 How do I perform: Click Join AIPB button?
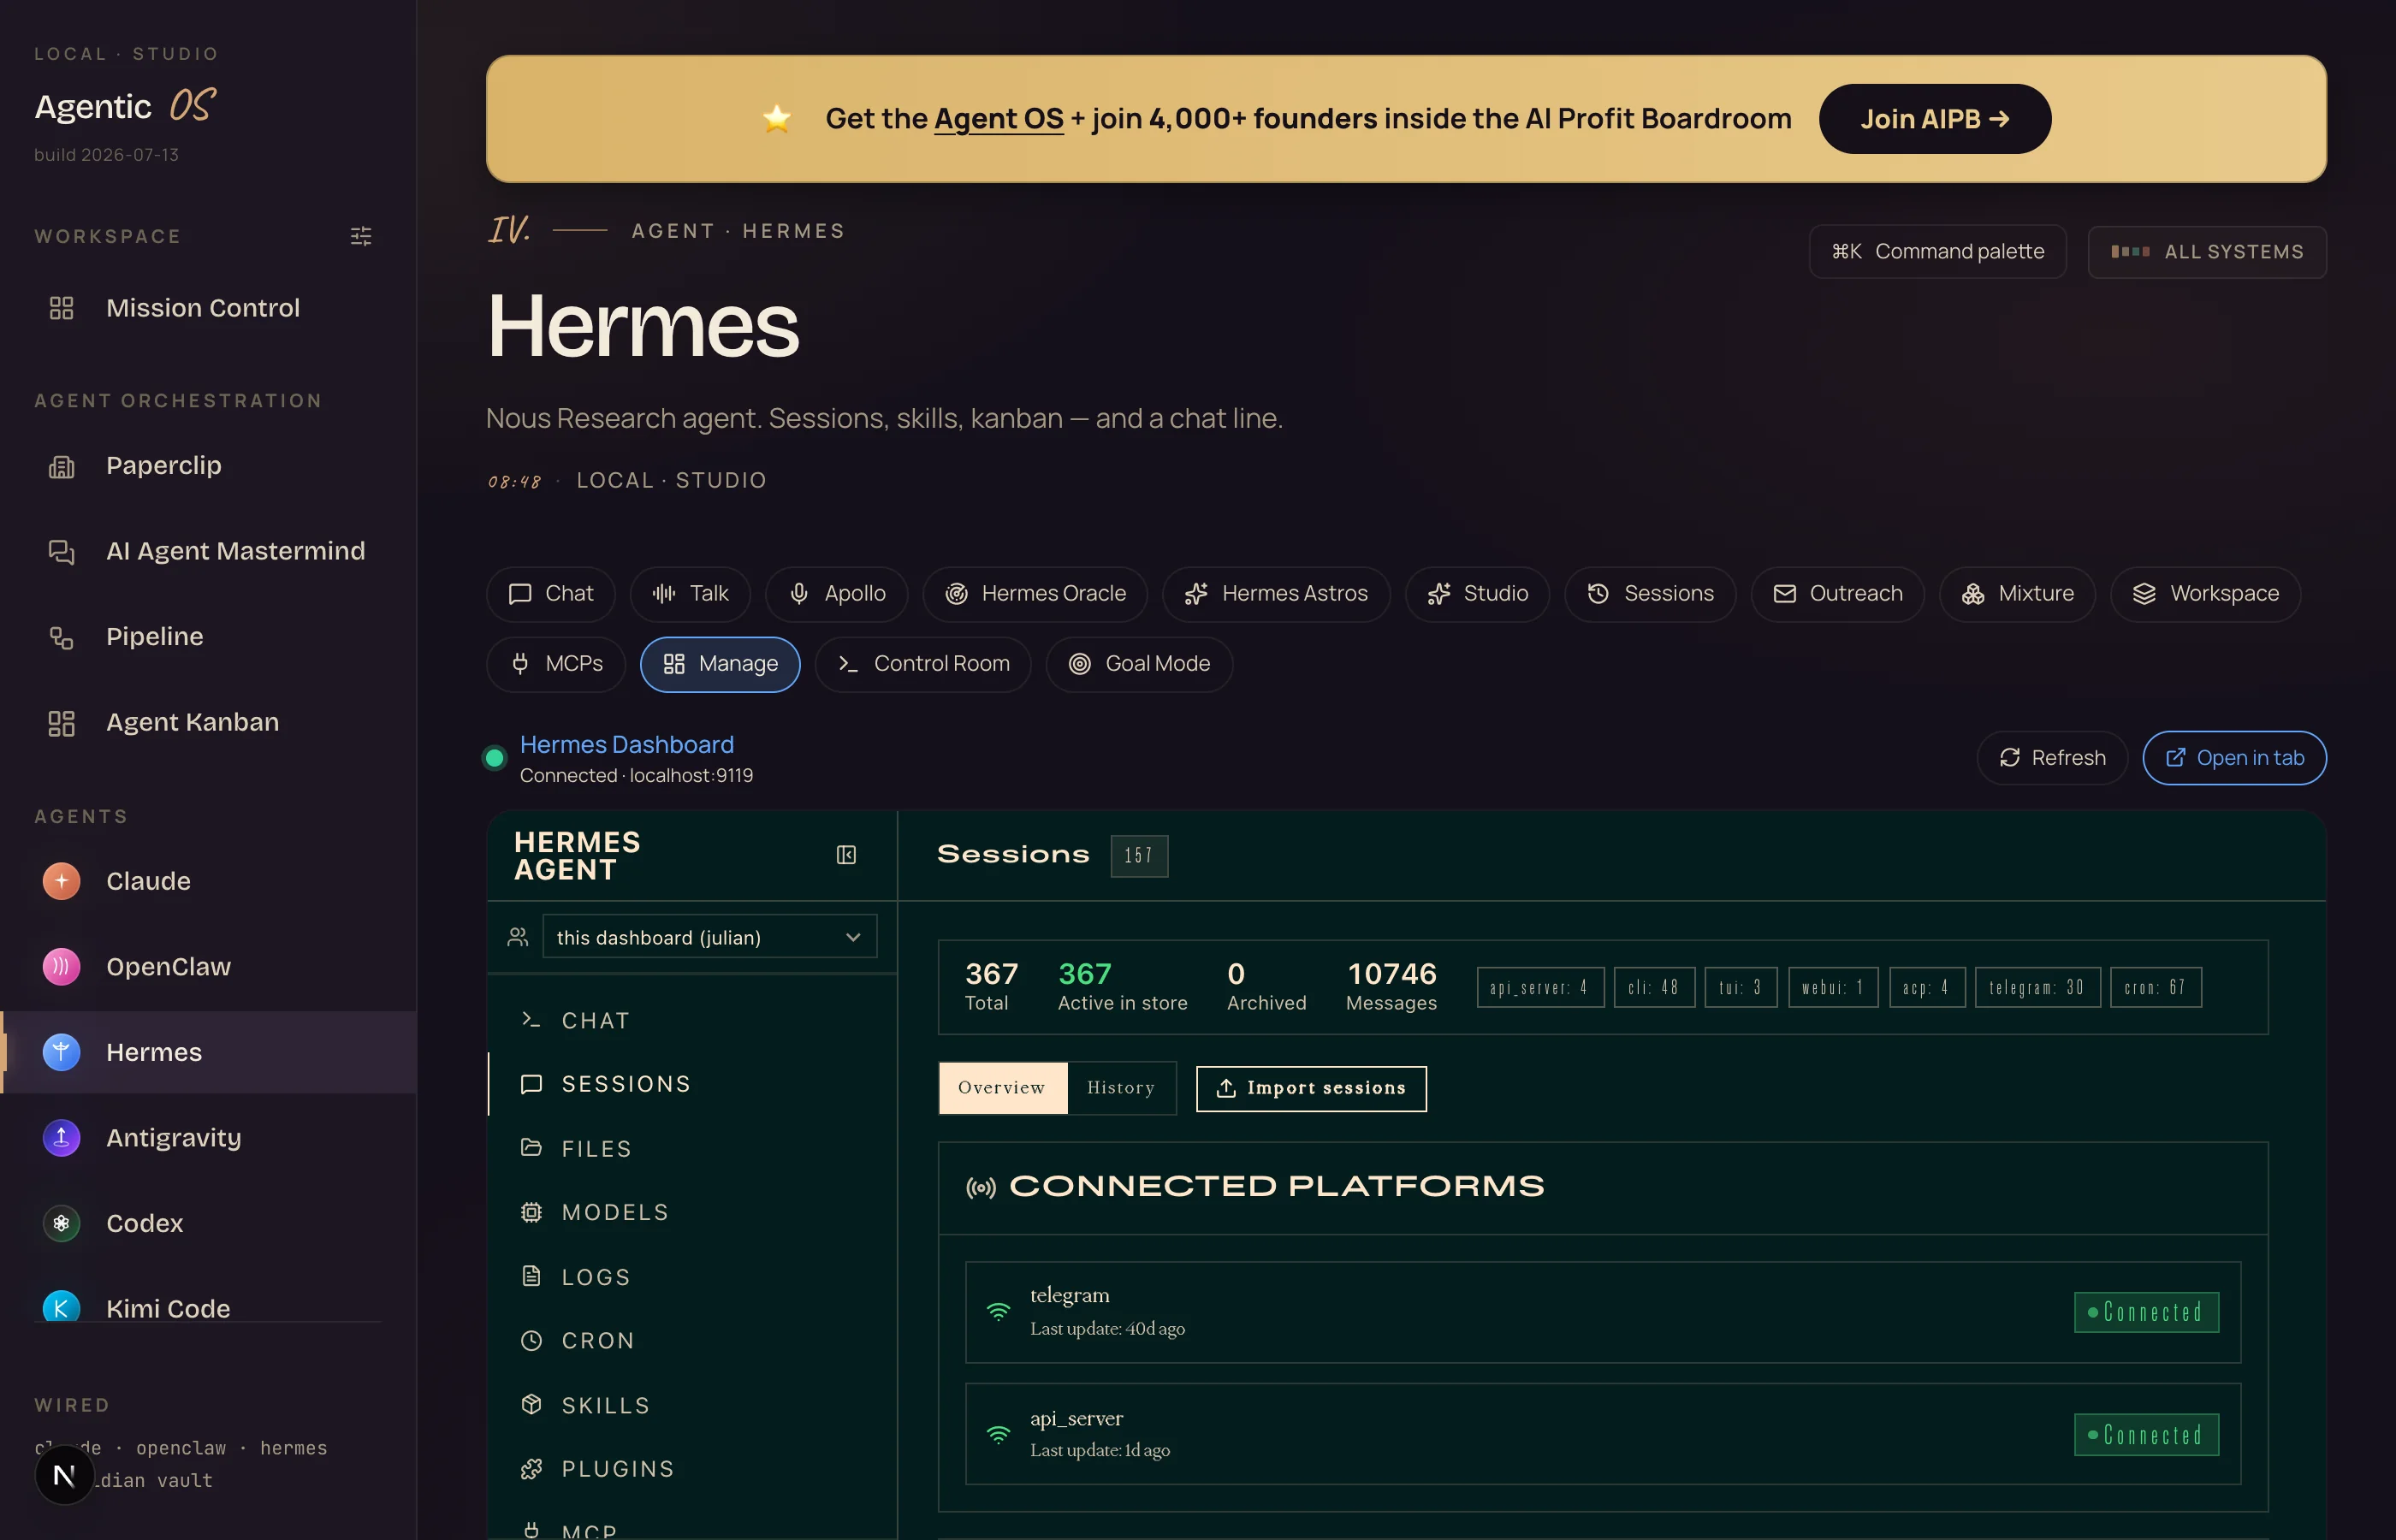point(1934,119)
